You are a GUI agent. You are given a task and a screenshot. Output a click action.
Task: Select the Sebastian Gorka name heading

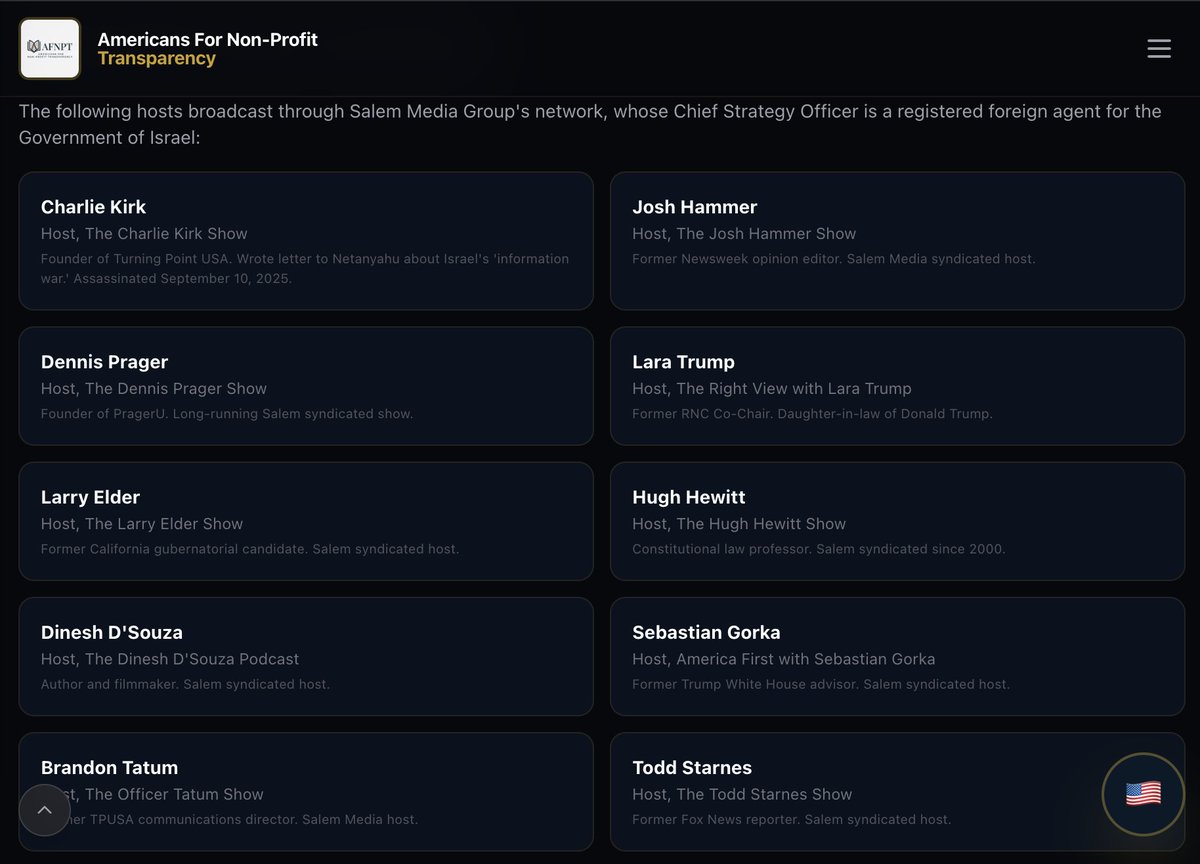coord(706,632)
